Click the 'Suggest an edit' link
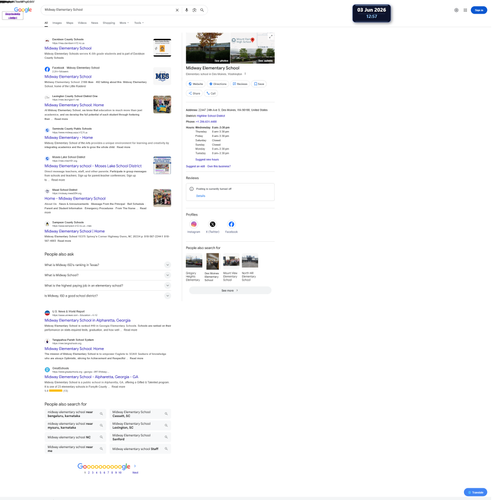This screenshot has height=500, width=494. click(197, 167)
